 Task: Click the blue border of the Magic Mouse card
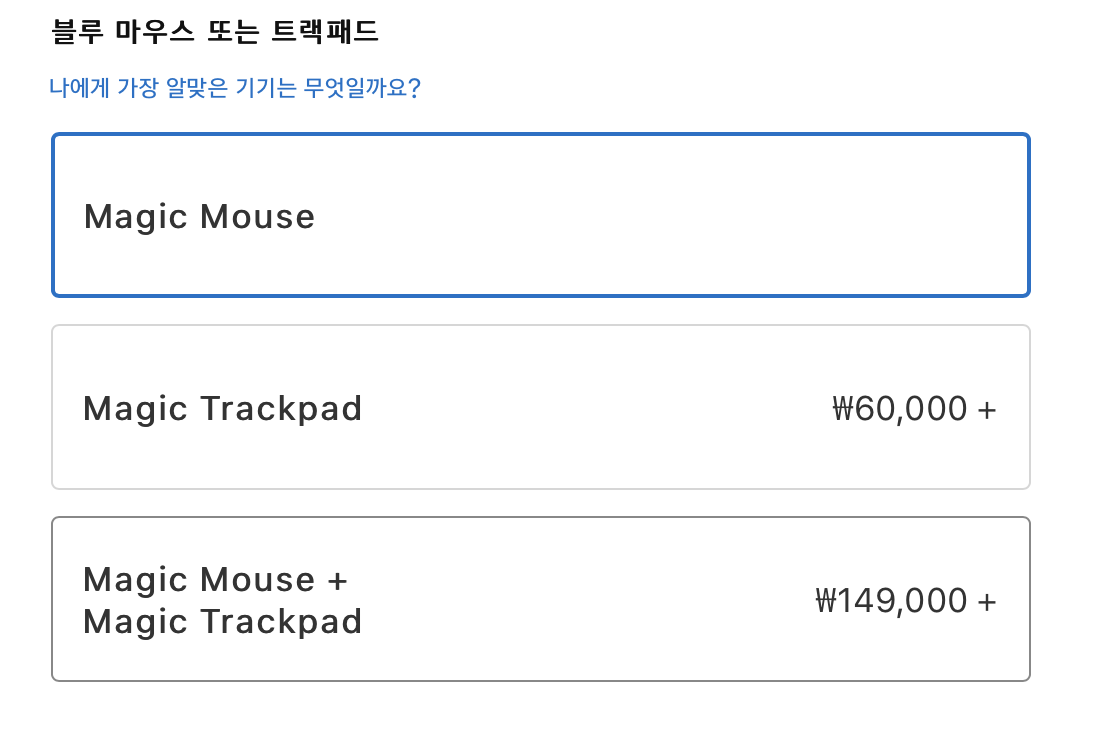point(540,135)
